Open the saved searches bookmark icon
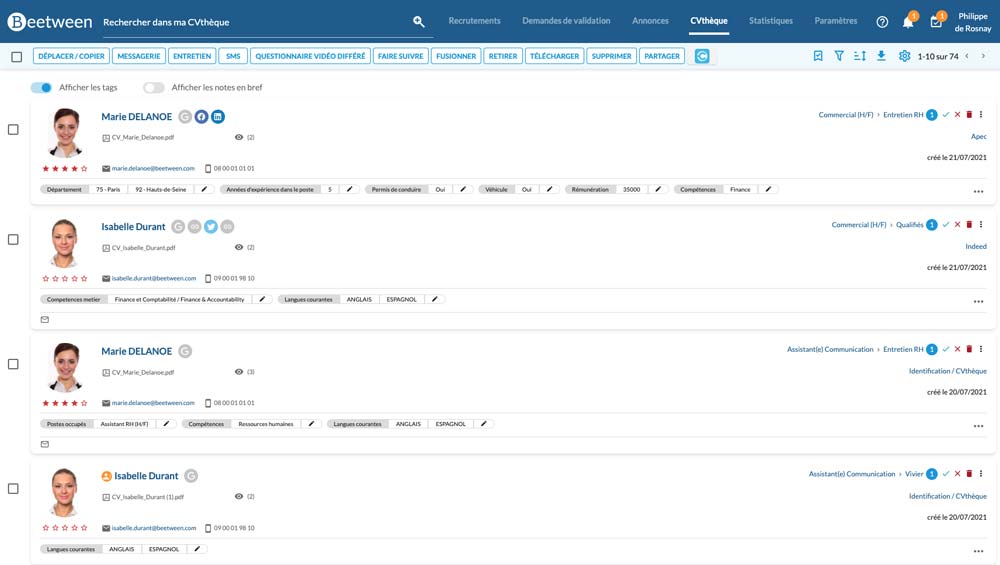Viewport: 1000px width, 565px height. [x=818, y=56]
